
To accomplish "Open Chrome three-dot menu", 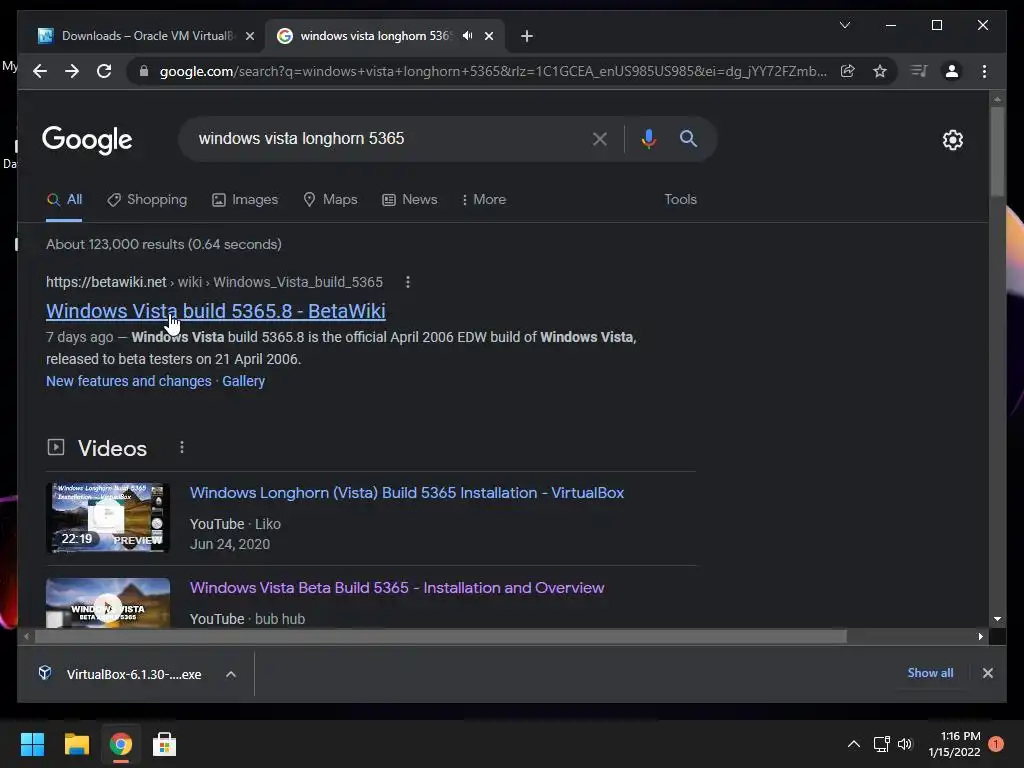I will (x=984, y=71).
